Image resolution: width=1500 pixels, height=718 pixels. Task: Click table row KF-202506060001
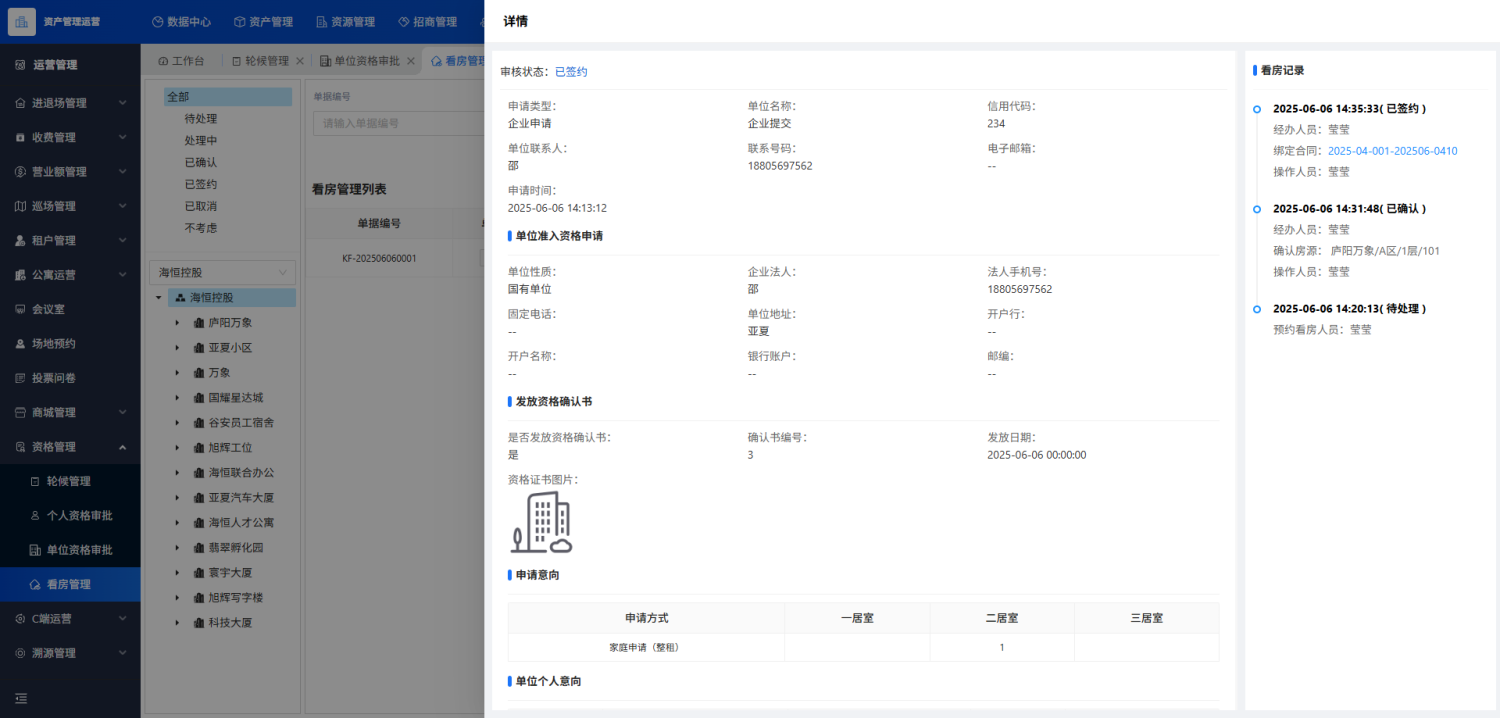[394, 258]
